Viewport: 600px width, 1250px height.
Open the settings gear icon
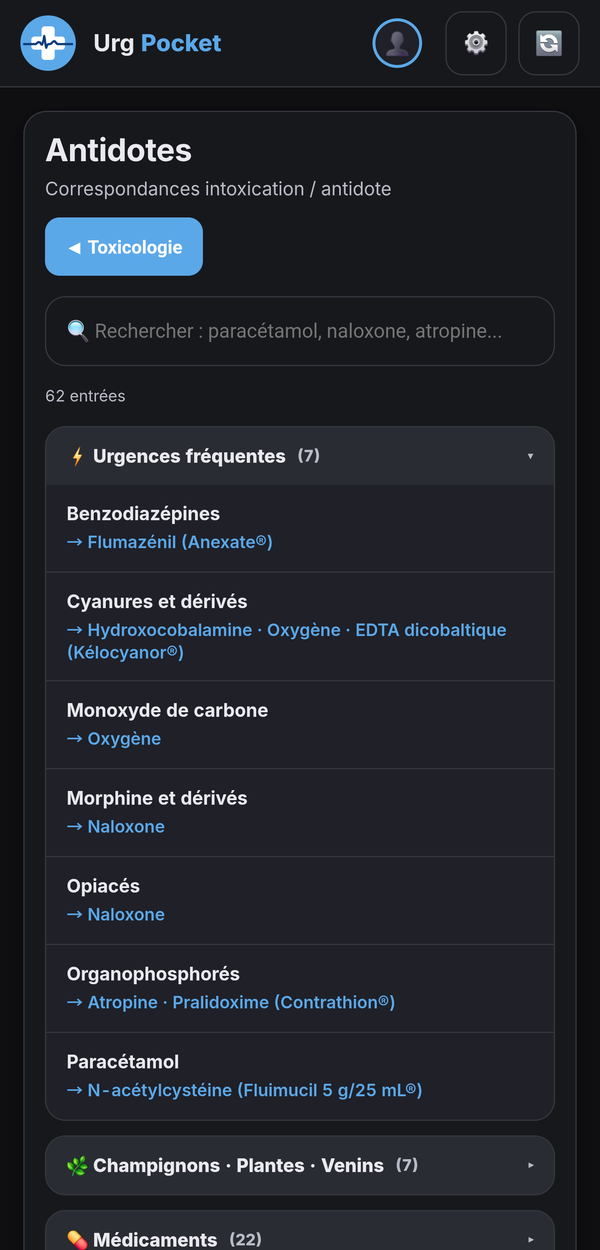[x=476, y=43]
